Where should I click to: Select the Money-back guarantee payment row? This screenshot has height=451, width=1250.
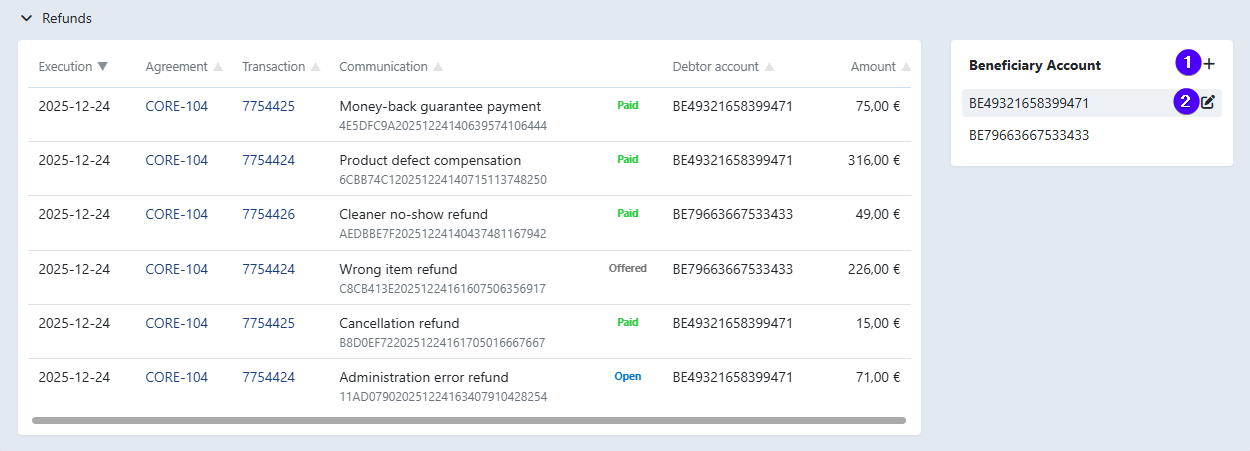440,106
